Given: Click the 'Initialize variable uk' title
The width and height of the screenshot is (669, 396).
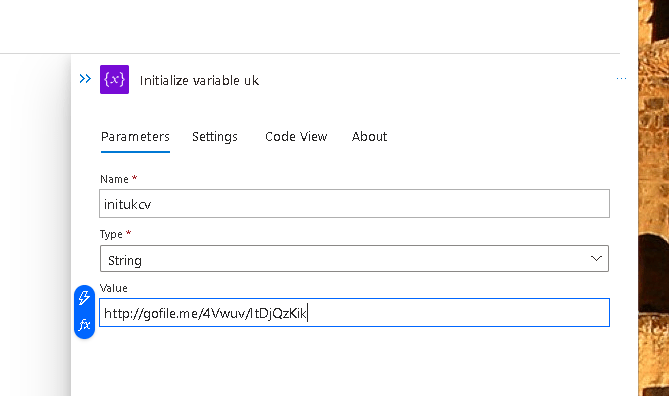Looking at the screenshot, I should pos(199,80).
